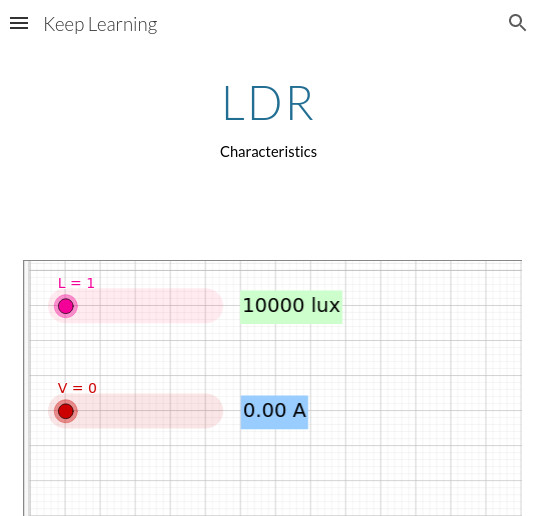The width and height of the screenshot is (534, 516).
Task: Click the L = 1 slider label
Action: click(x=76, y=283)
